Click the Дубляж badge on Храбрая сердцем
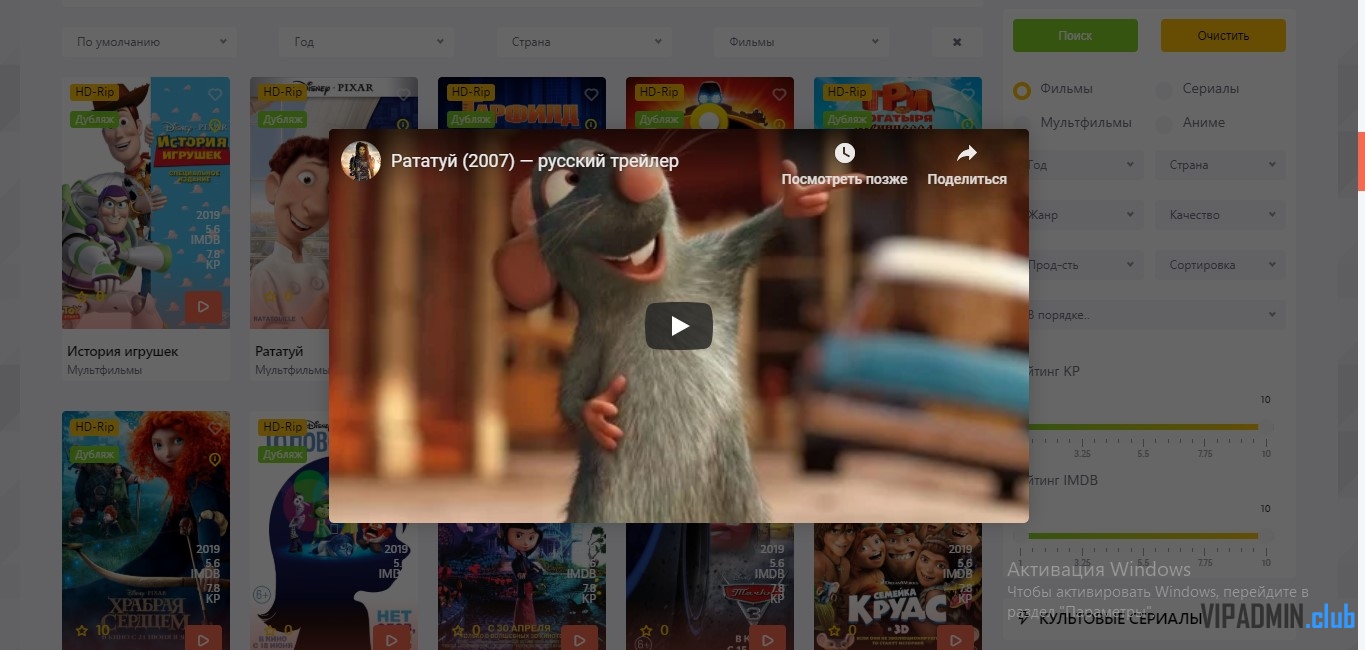 tap(94, 454)
